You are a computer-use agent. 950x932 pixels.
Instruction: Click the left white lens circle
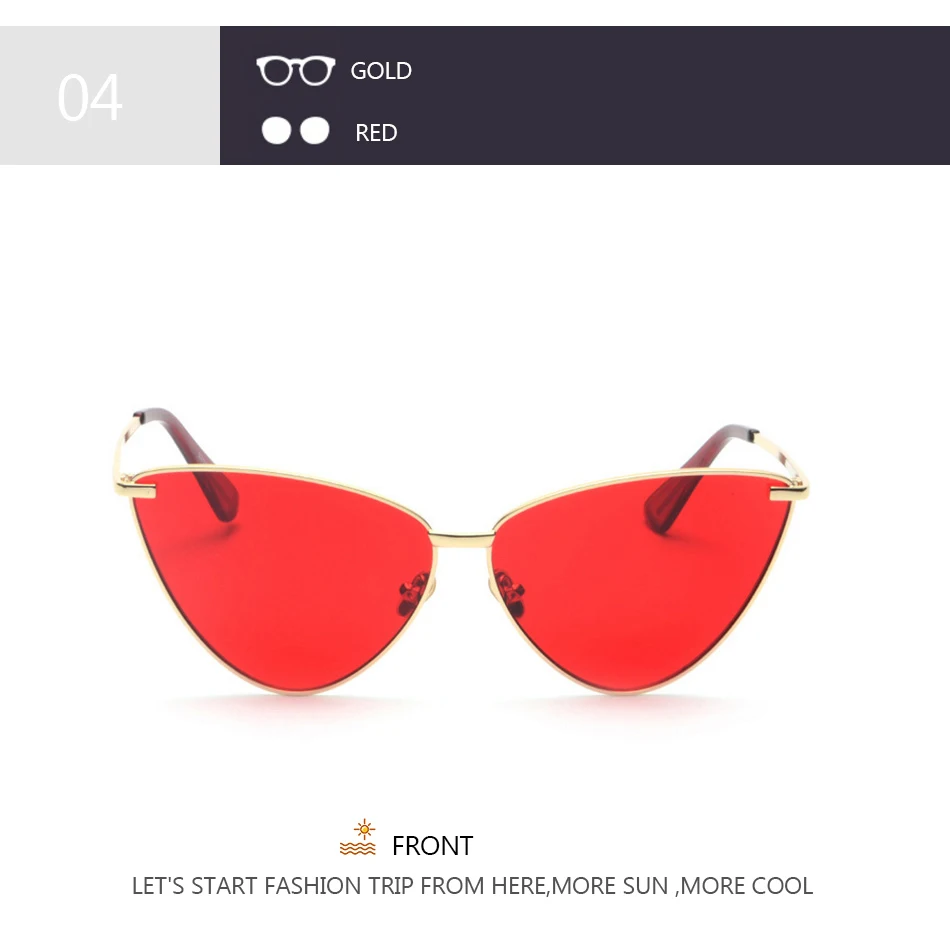point(276,130)
